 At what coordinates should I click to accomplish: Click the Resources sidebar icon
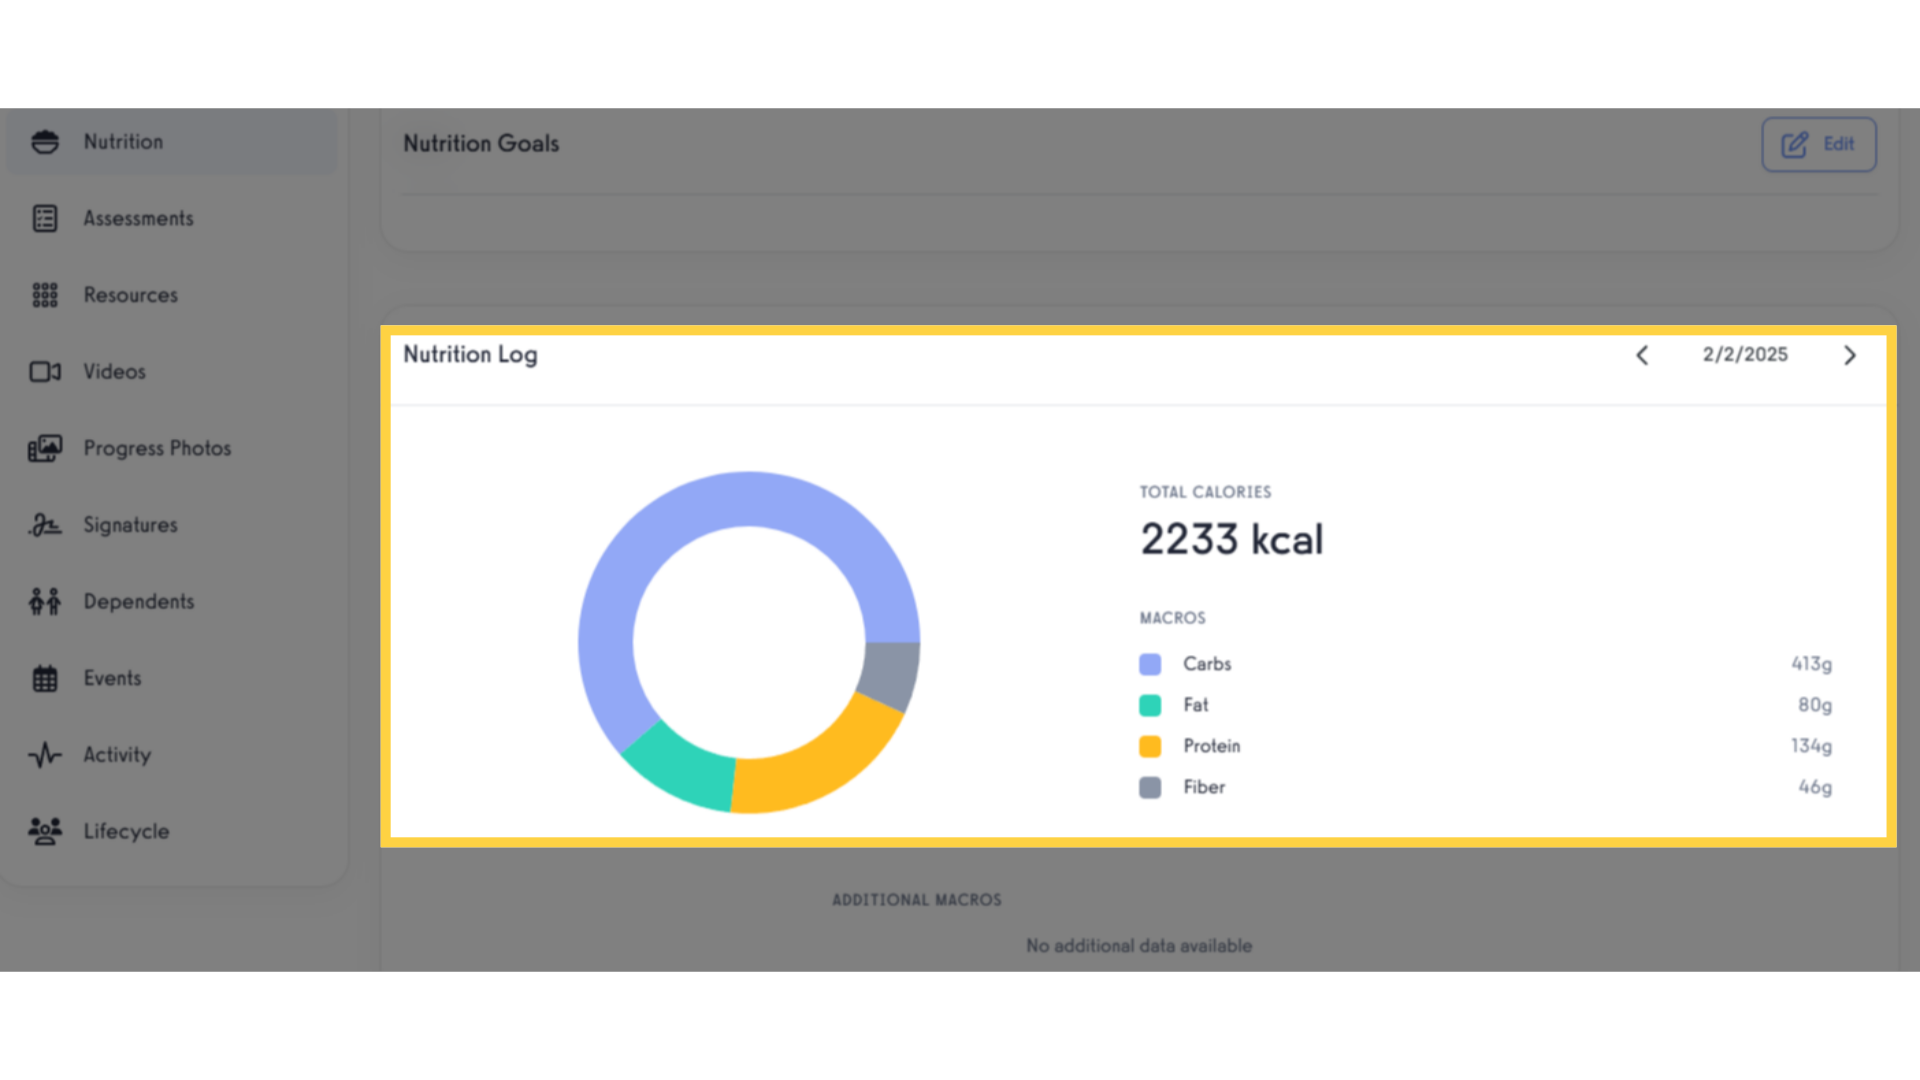(45, 294)
